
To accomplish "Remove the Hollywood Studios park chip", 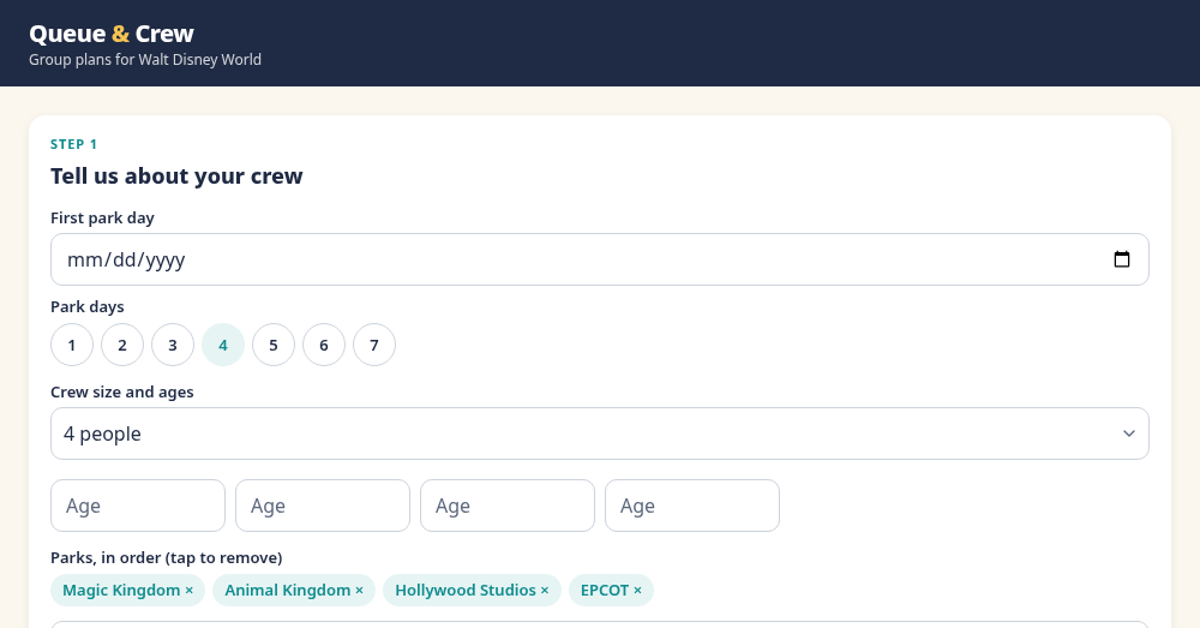I will click(x=472, y=590).
